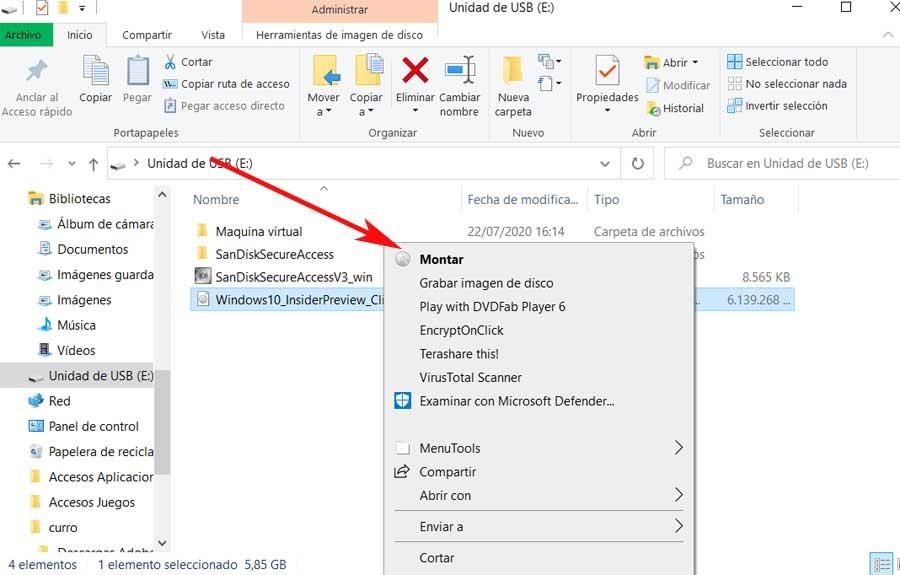Switch to the Compartir tab
The height and width of the screenshot is (575, 900).
147,35
